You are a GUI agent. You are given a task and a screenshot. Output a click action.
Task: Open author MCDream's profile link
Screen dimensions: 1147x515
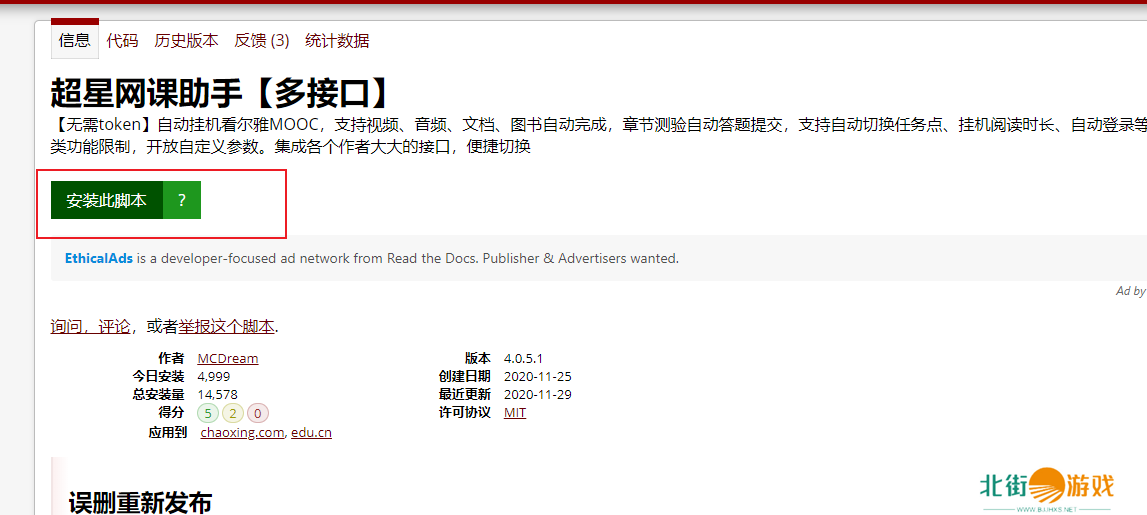pyautogui.click(x=227, y=358)
